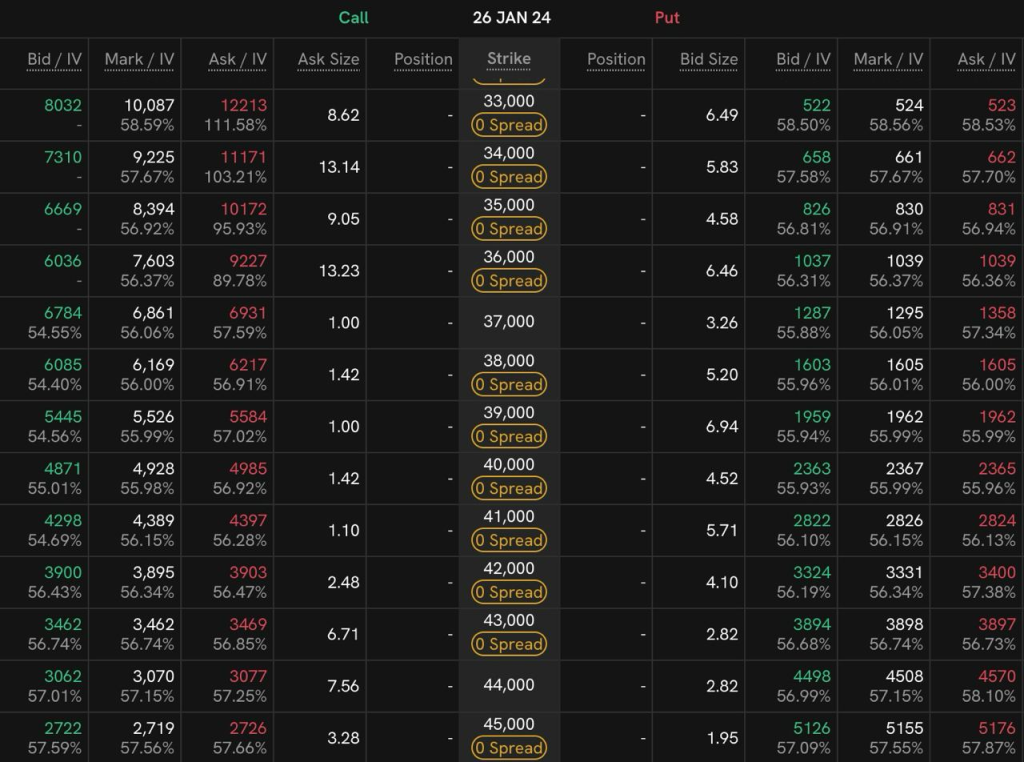Click the 37,000 strike cell
Screen dimensions: 1024x762
click(x=509, y=322)
